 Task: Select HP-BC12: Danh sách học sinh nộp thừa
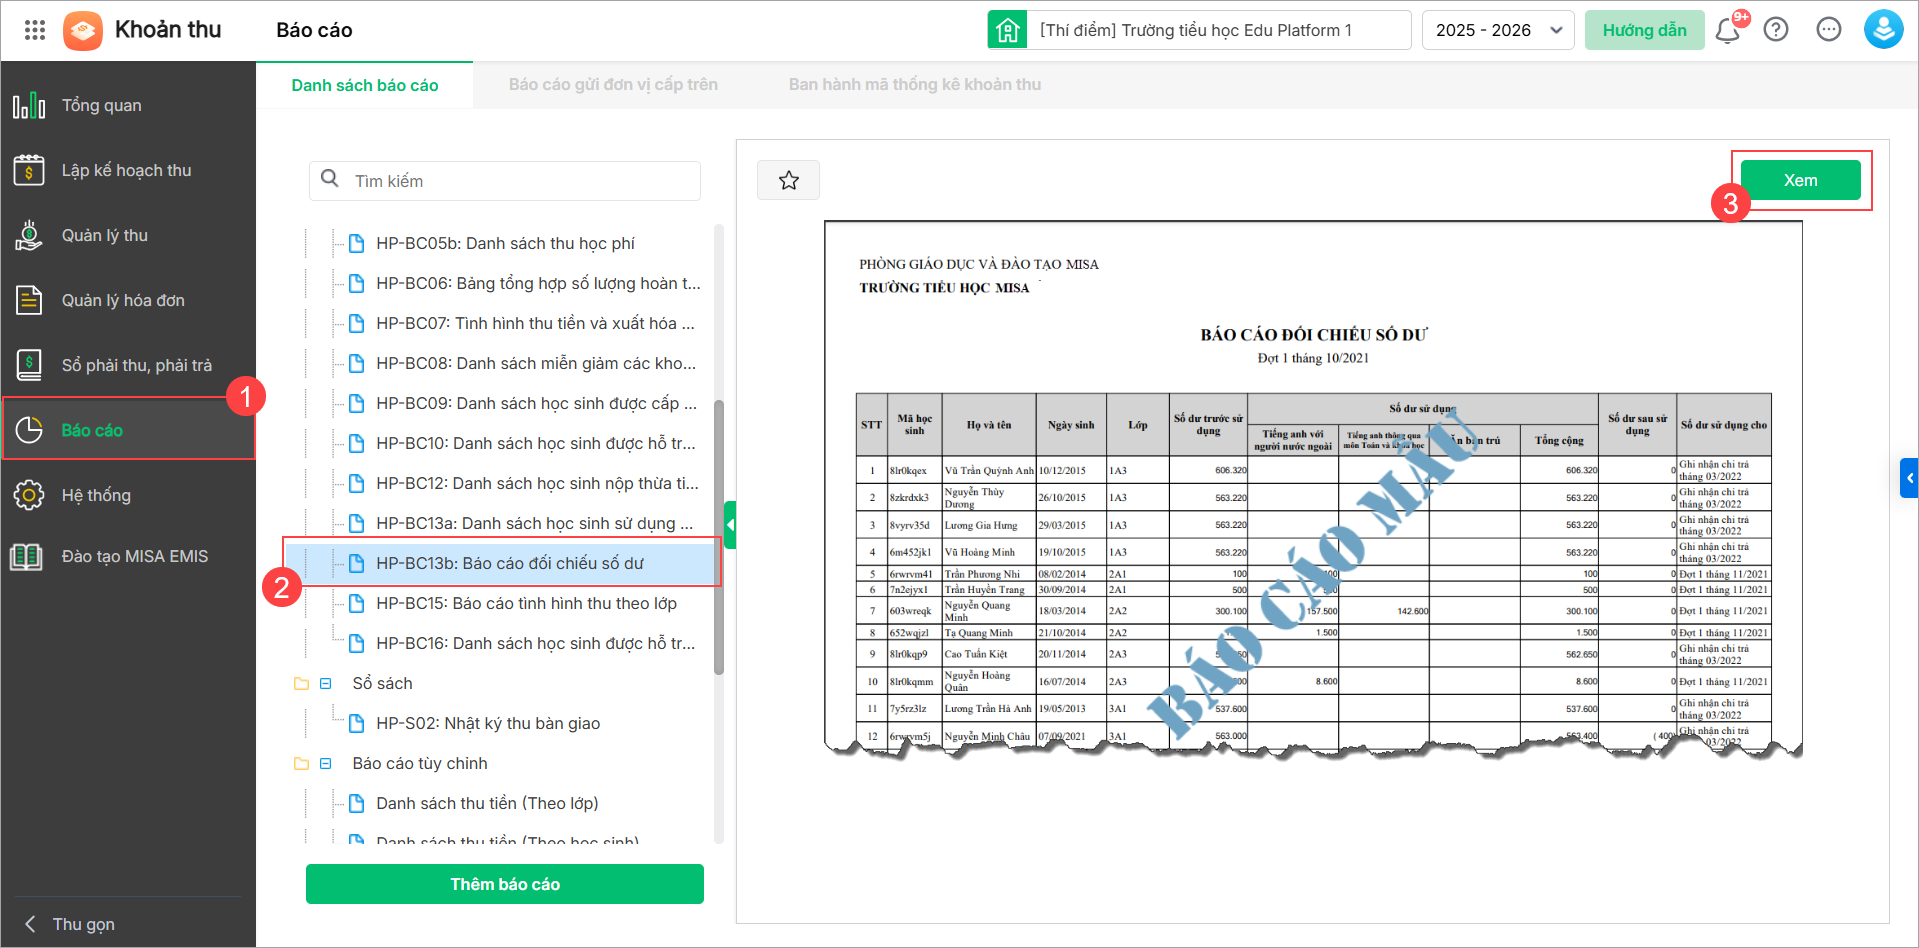pos(537,483)
